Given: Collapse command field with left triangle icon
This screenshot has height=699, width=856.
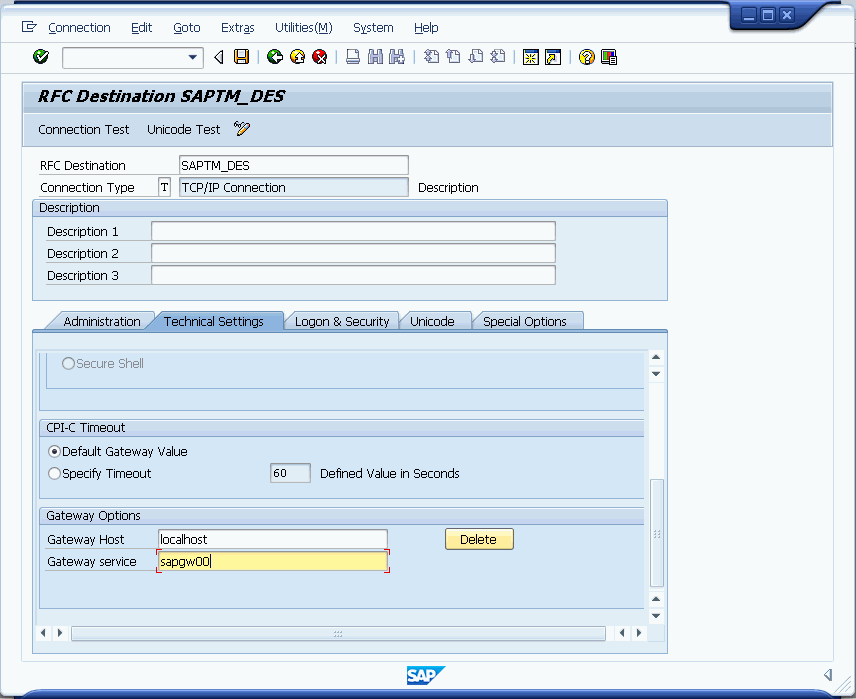Looking at the screenshot, I should click(219, 57).
